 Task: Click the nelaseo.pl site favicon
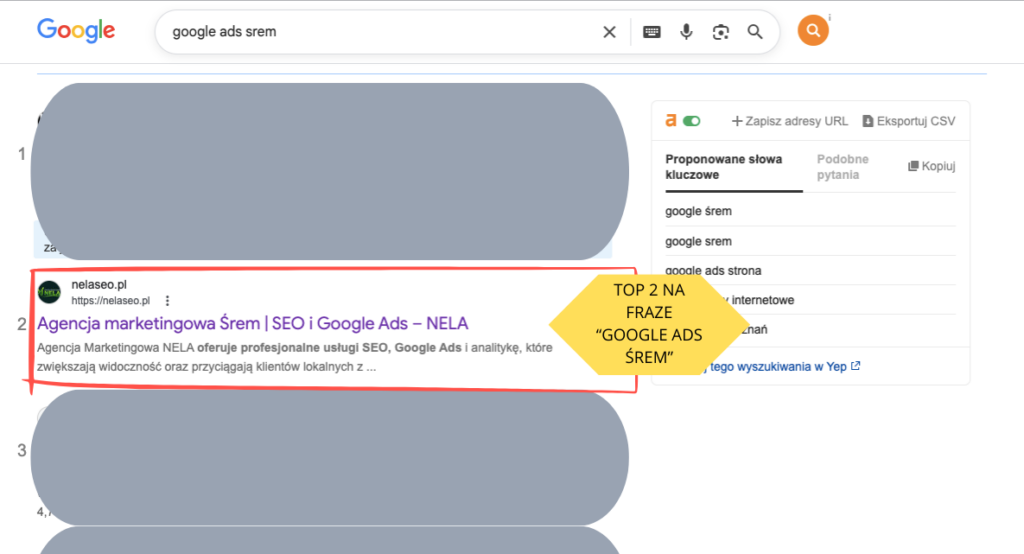(49, 292)
